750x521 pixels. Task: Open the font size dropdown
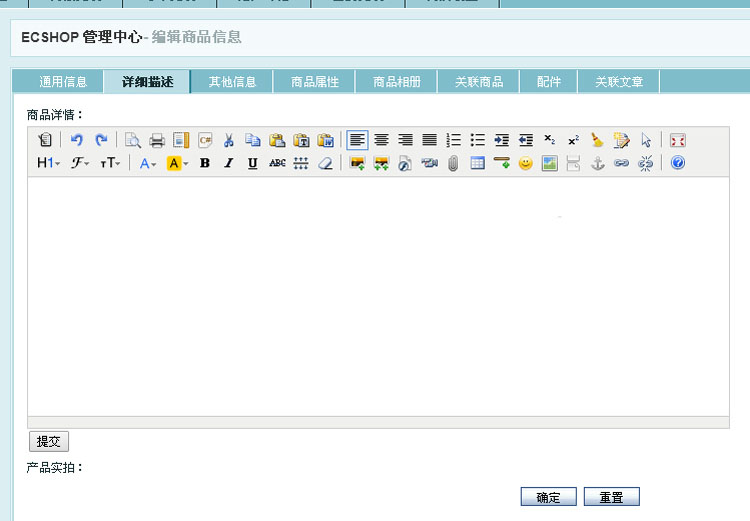click(110, 163)
